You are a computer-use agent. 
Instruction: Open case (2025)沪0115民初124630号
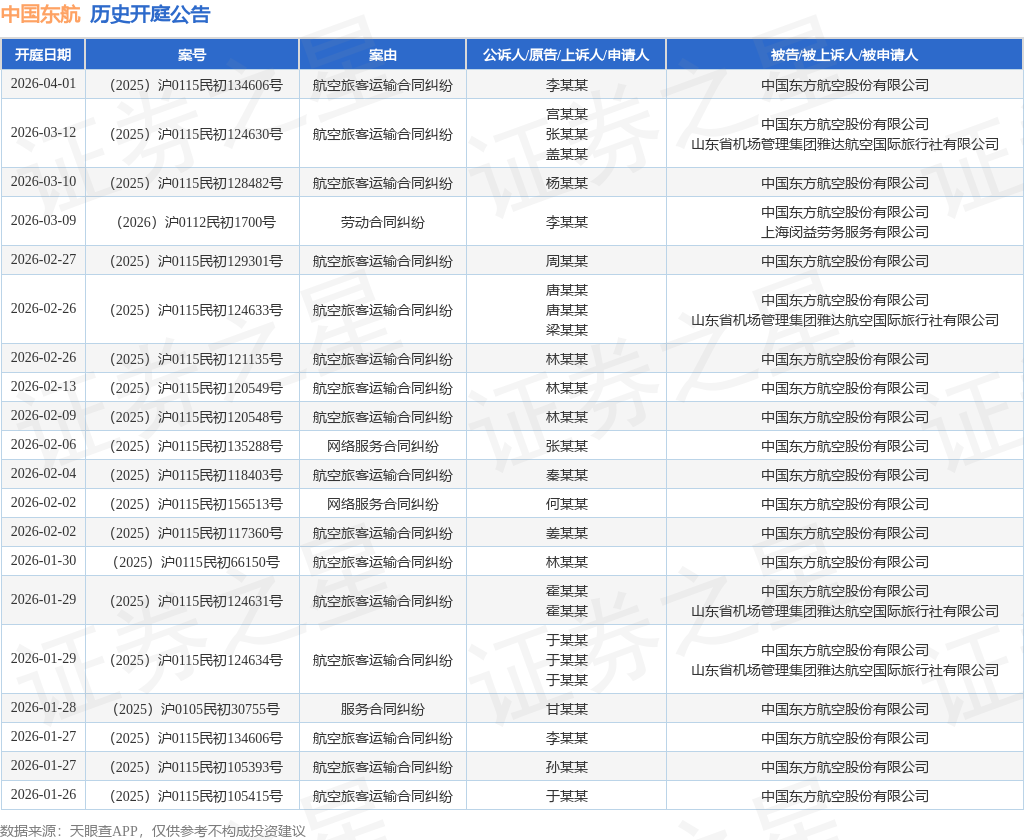(192, 134)
